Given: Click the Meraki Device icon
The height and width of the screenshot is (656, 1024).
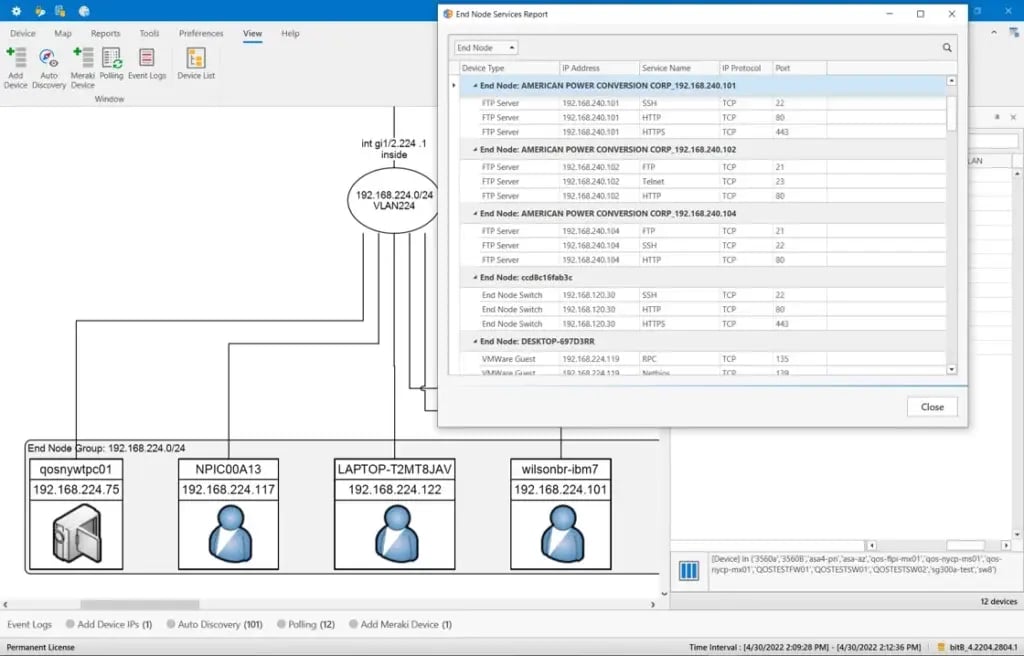Looking at the screenshot, I should click(83, 60).
